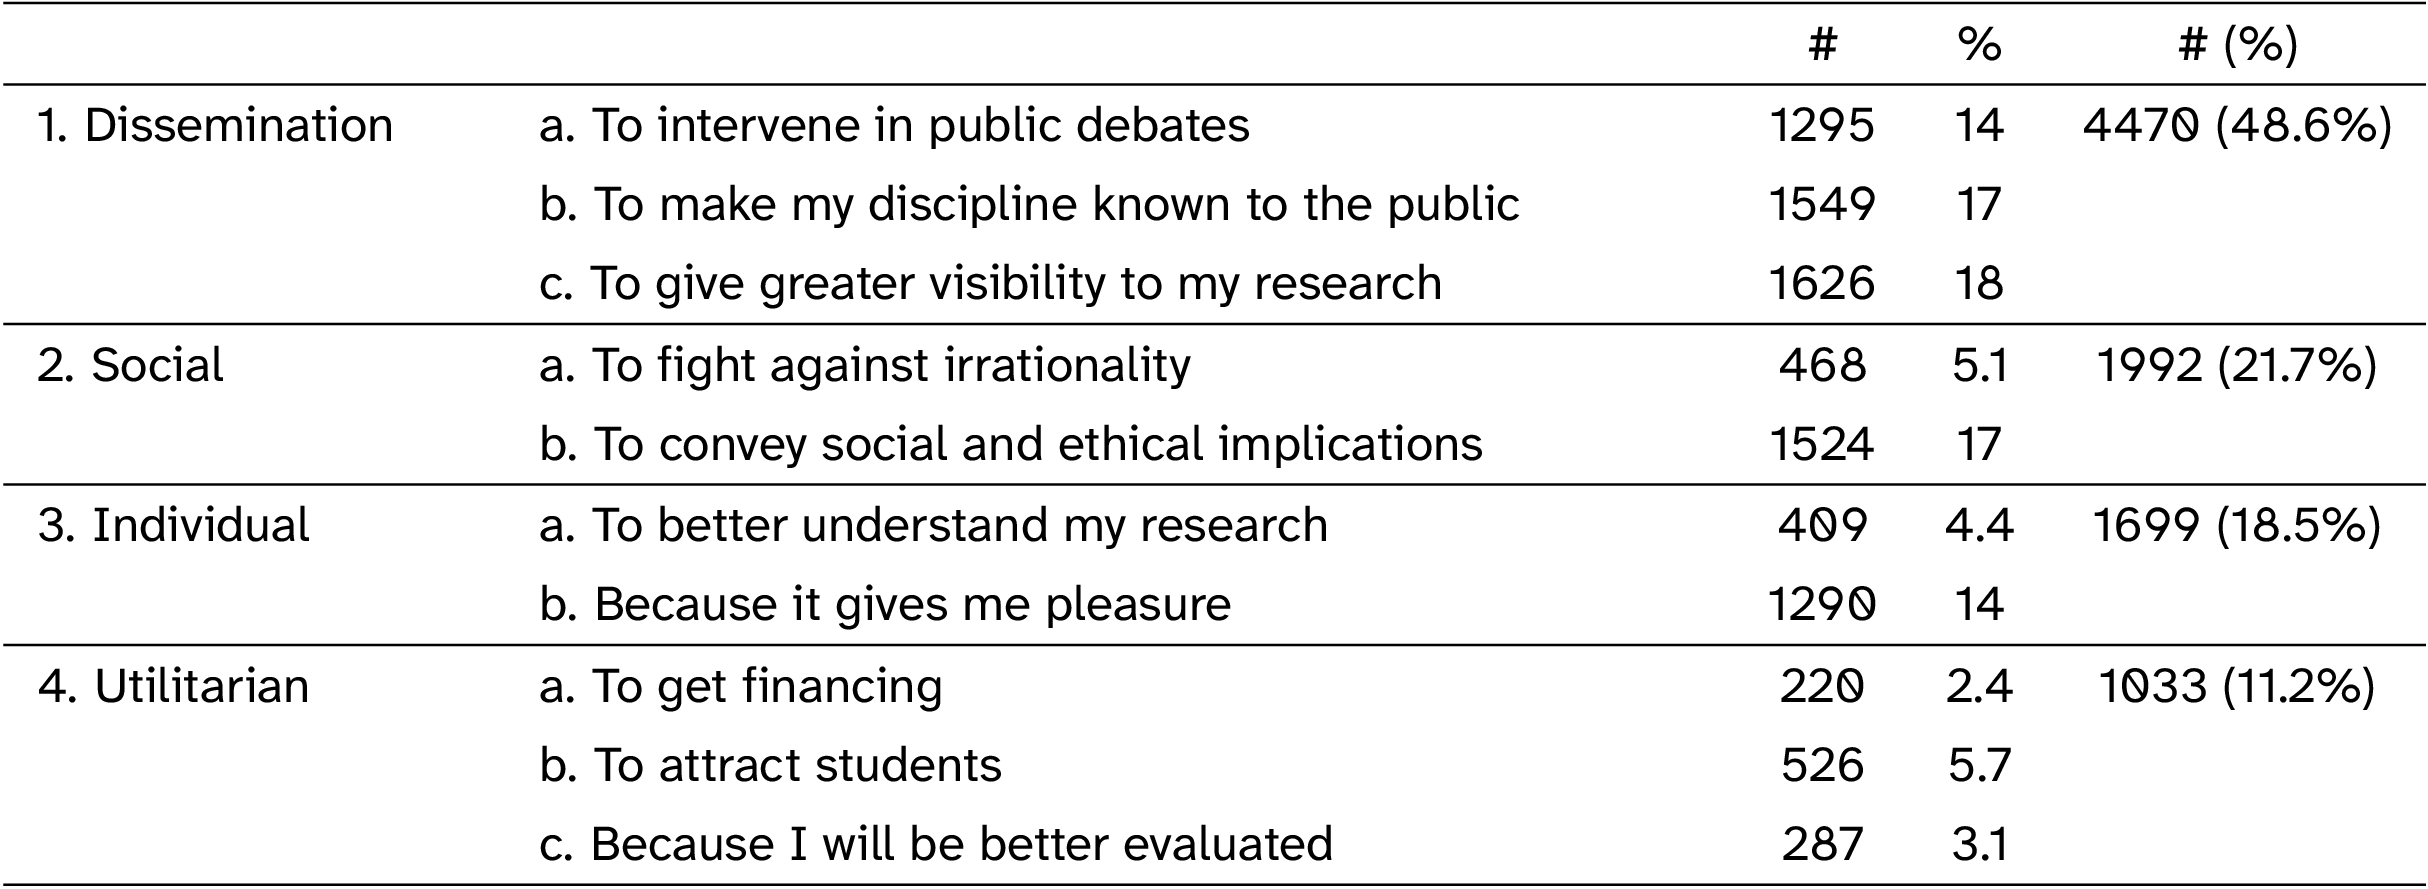Click the 'To attract students' text
The height and width of the screenshot is (889, 2428).
coord(770,766)
